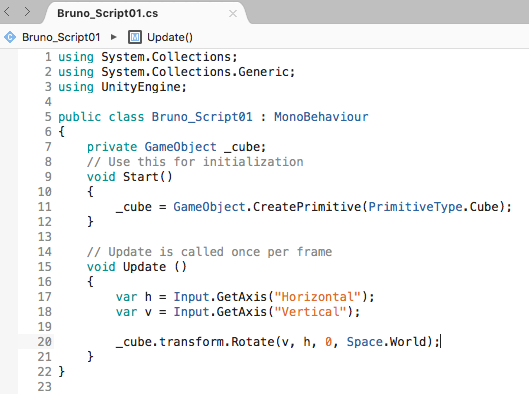The height and width of the screenshot is (394, 529).
Task: Click the 'public' keyword on line 5
Action: (80, 117)
